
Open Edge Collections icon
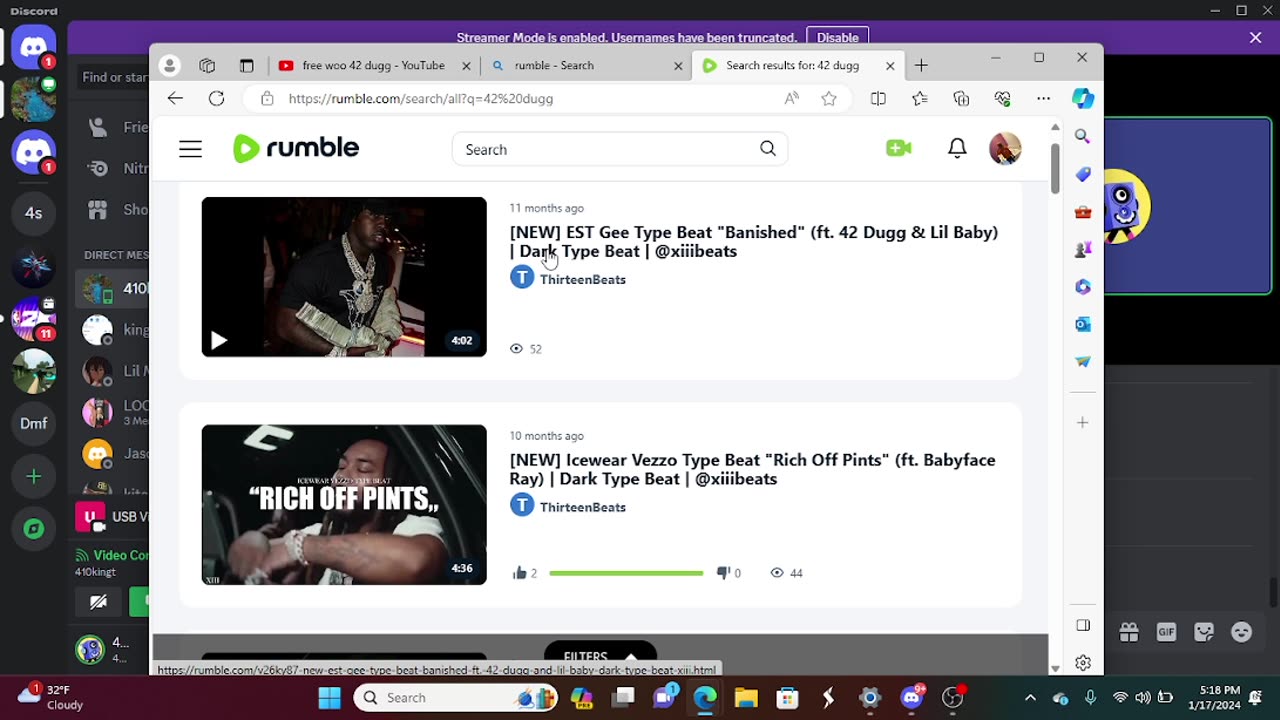961,98
